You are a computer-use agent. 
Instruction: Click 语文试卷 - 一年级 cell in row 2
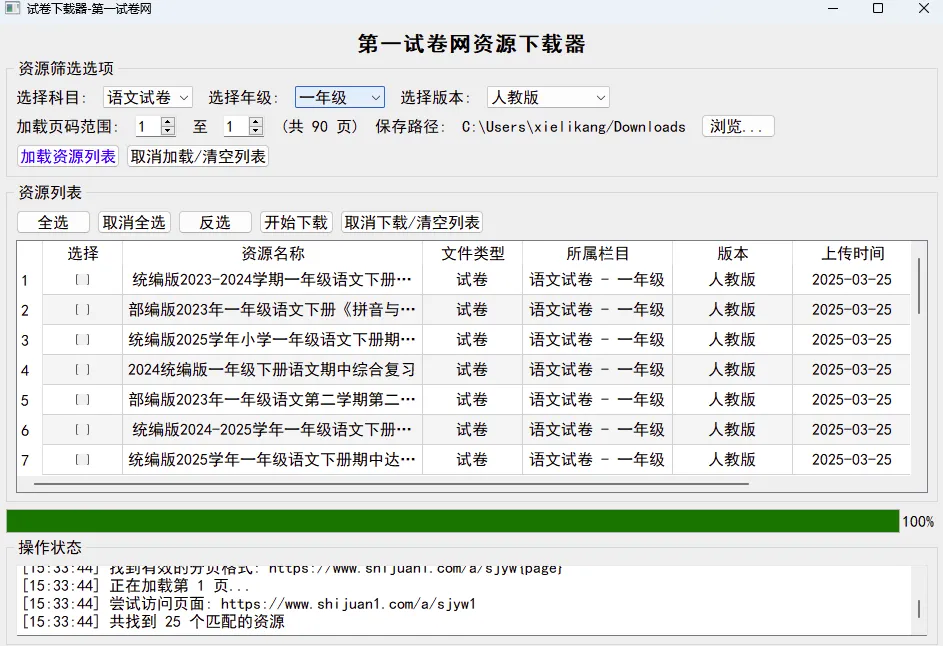(x=597, y=310)
